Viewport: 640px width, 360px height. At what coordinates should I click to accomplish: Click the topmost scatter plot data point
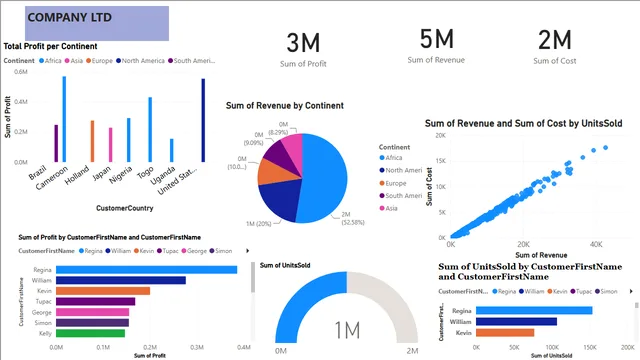click(x=605, y=148)
